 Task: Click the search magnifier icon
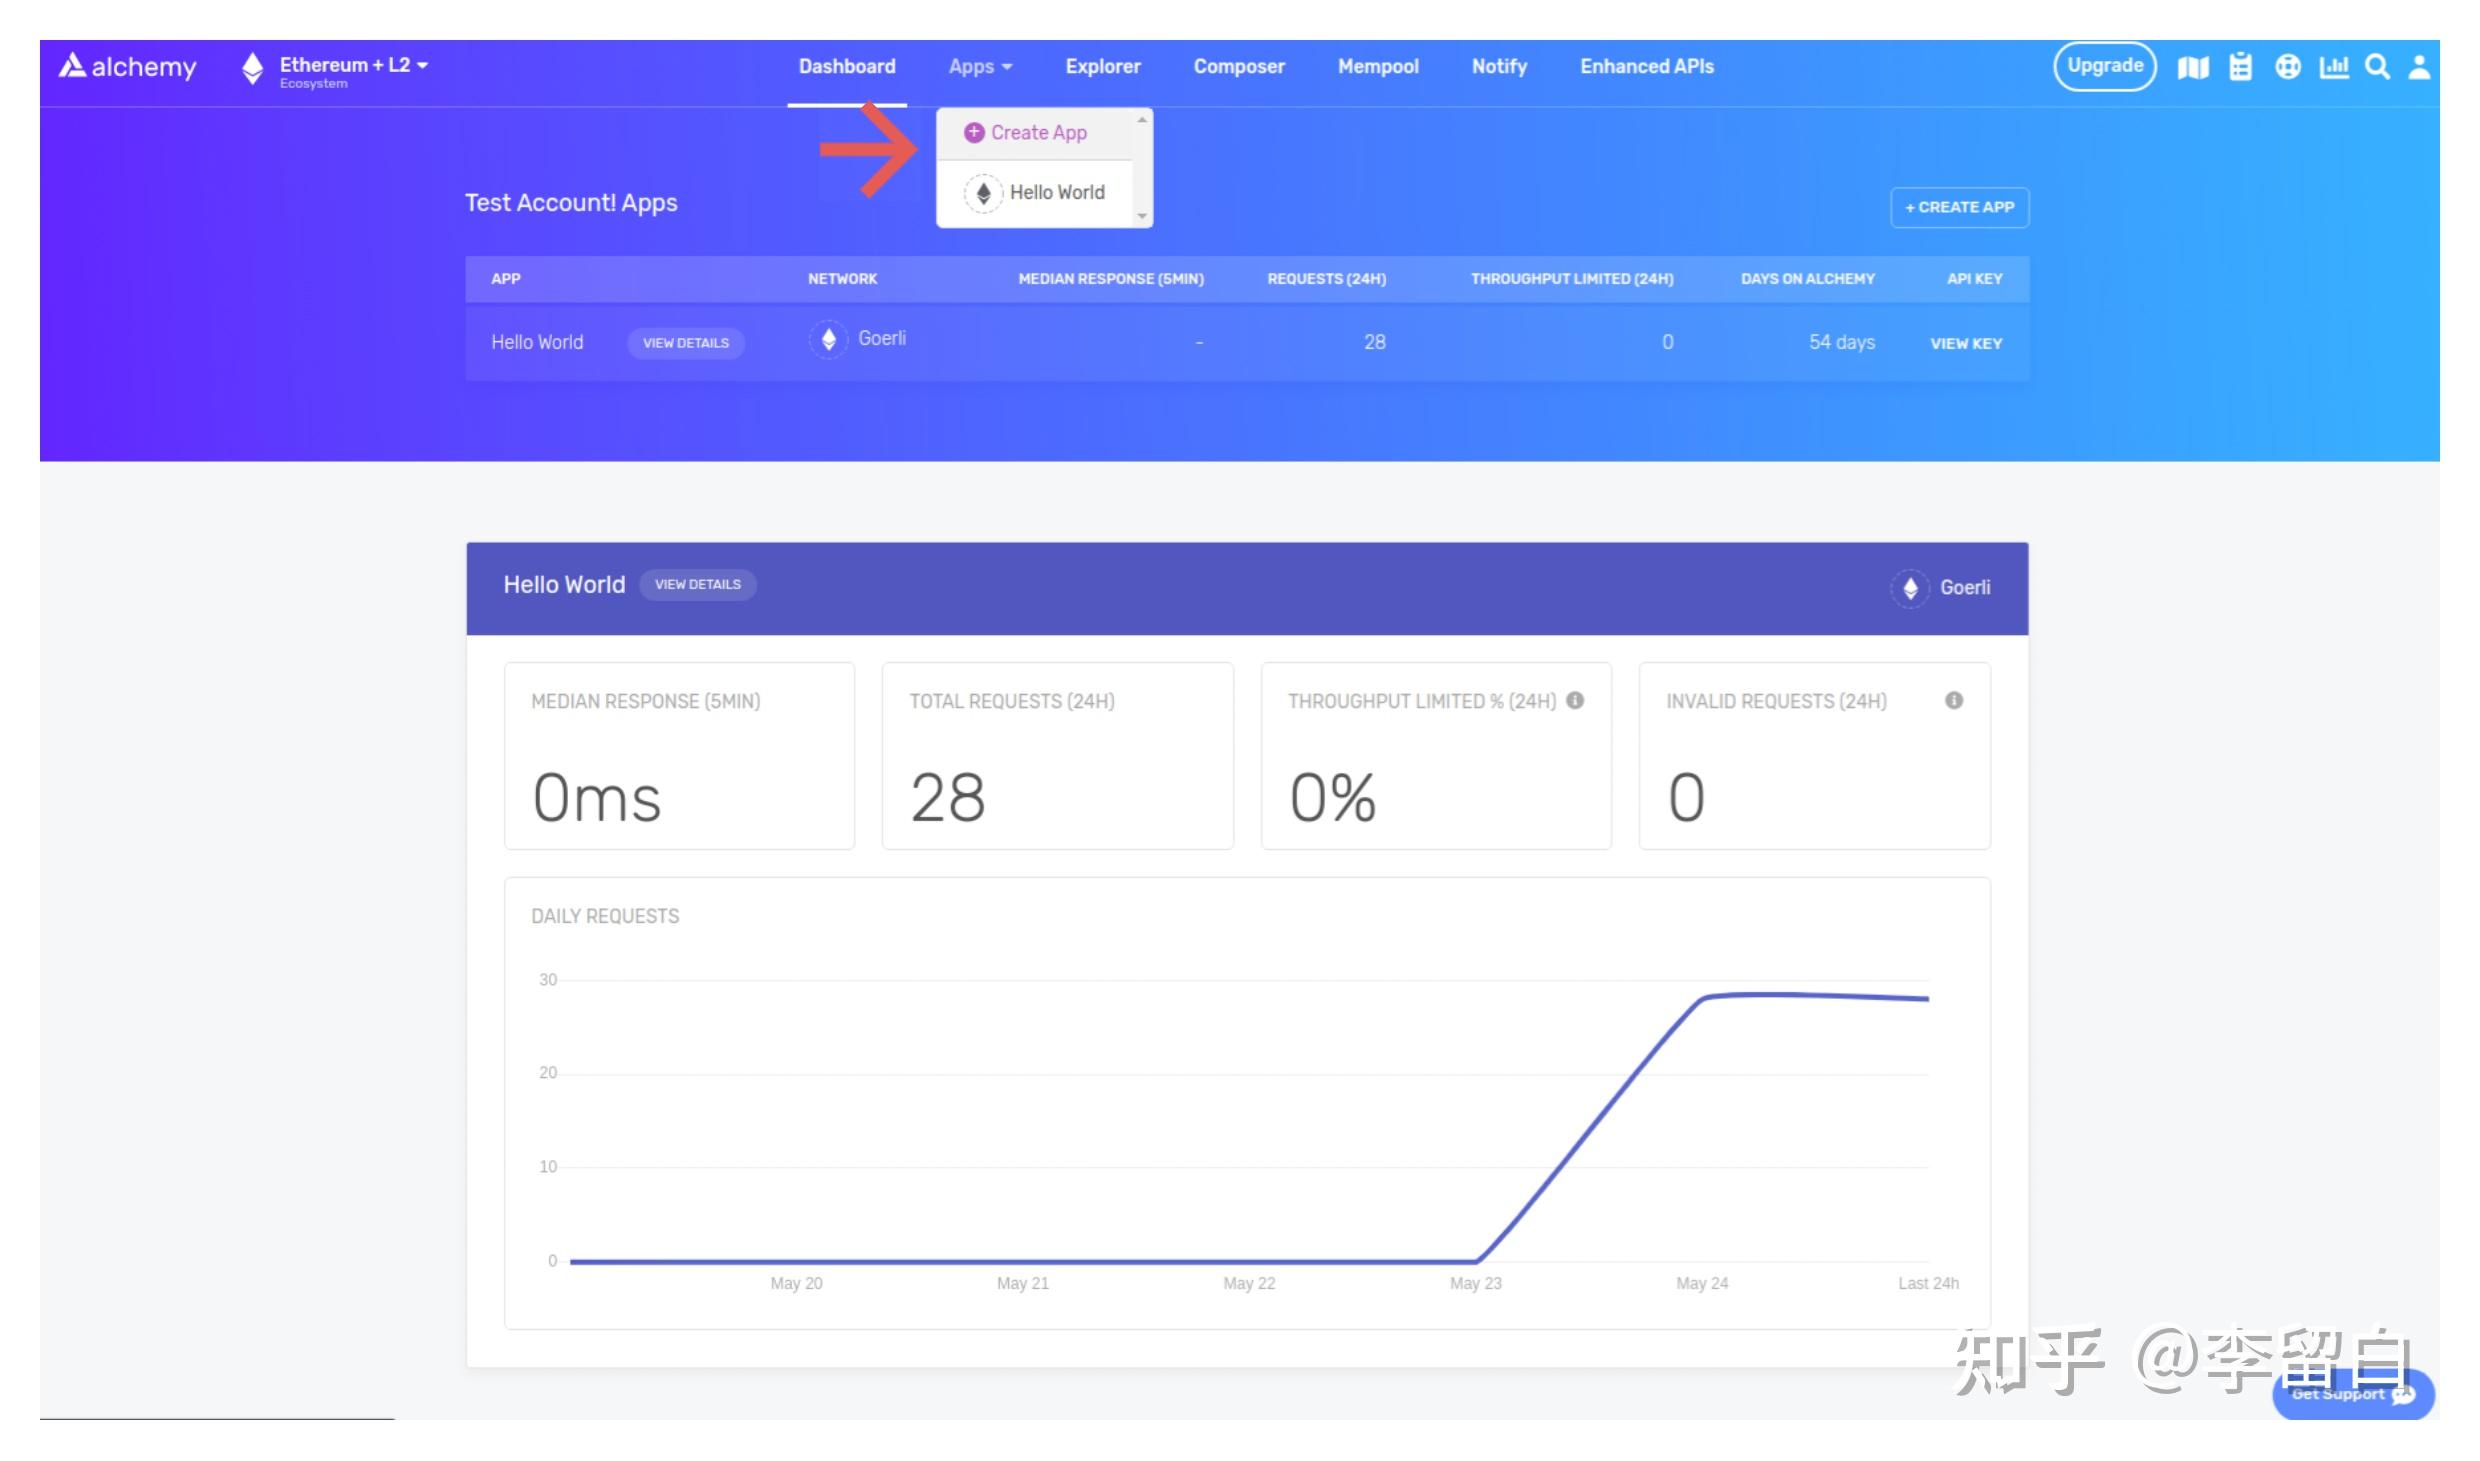[x=2377, y=67]
